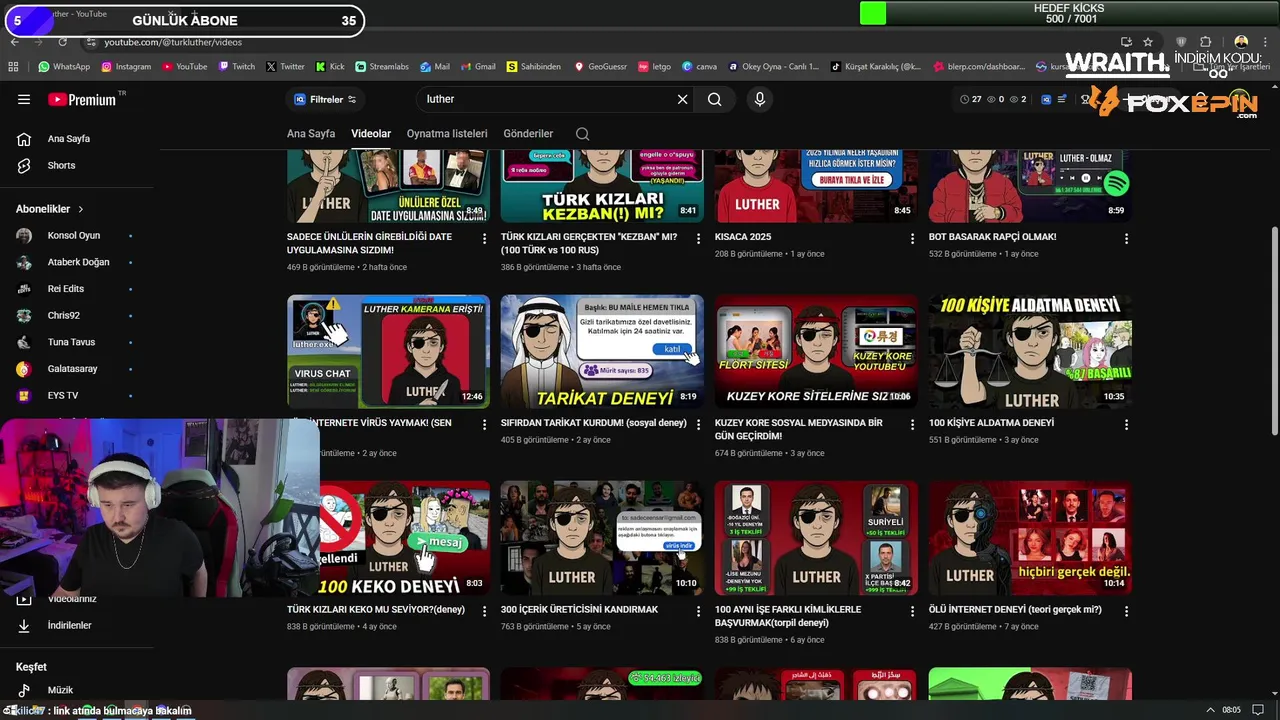The image size is (1280, 720).
Task: Open the browser apps grid icon
Action: pos(13,67)
